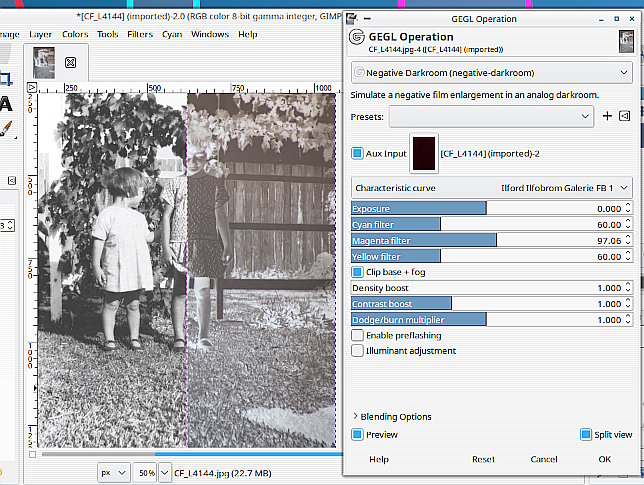The width and height of the screenshot is (644, 485).
Task: Close the image tab with X icon
Action: click(x=71, y=62)
